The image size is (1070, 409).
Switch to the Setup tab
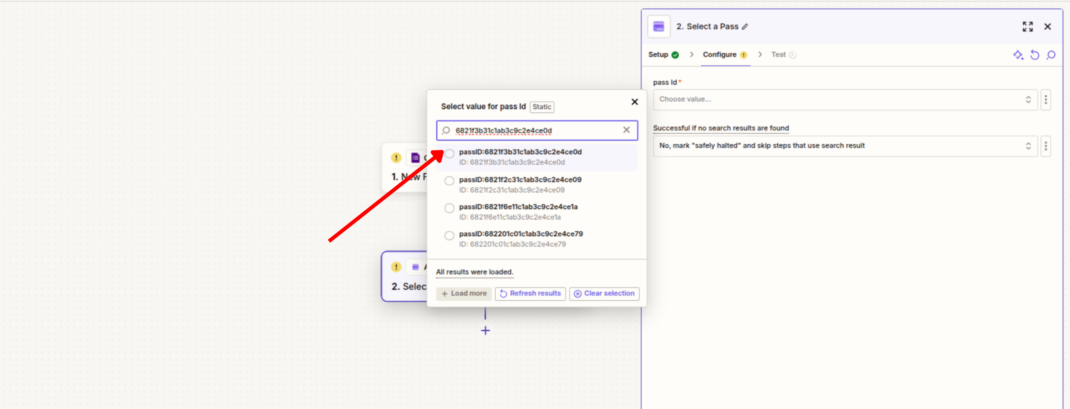[663, 55]
